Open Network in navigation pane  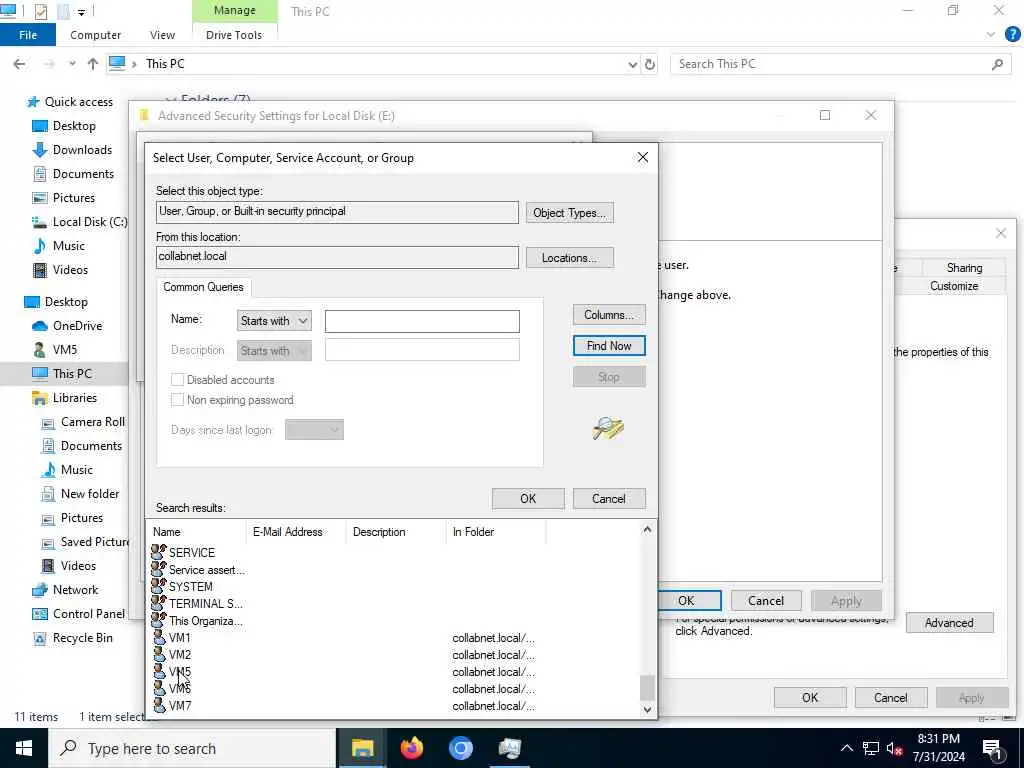[x=75, y=590]
